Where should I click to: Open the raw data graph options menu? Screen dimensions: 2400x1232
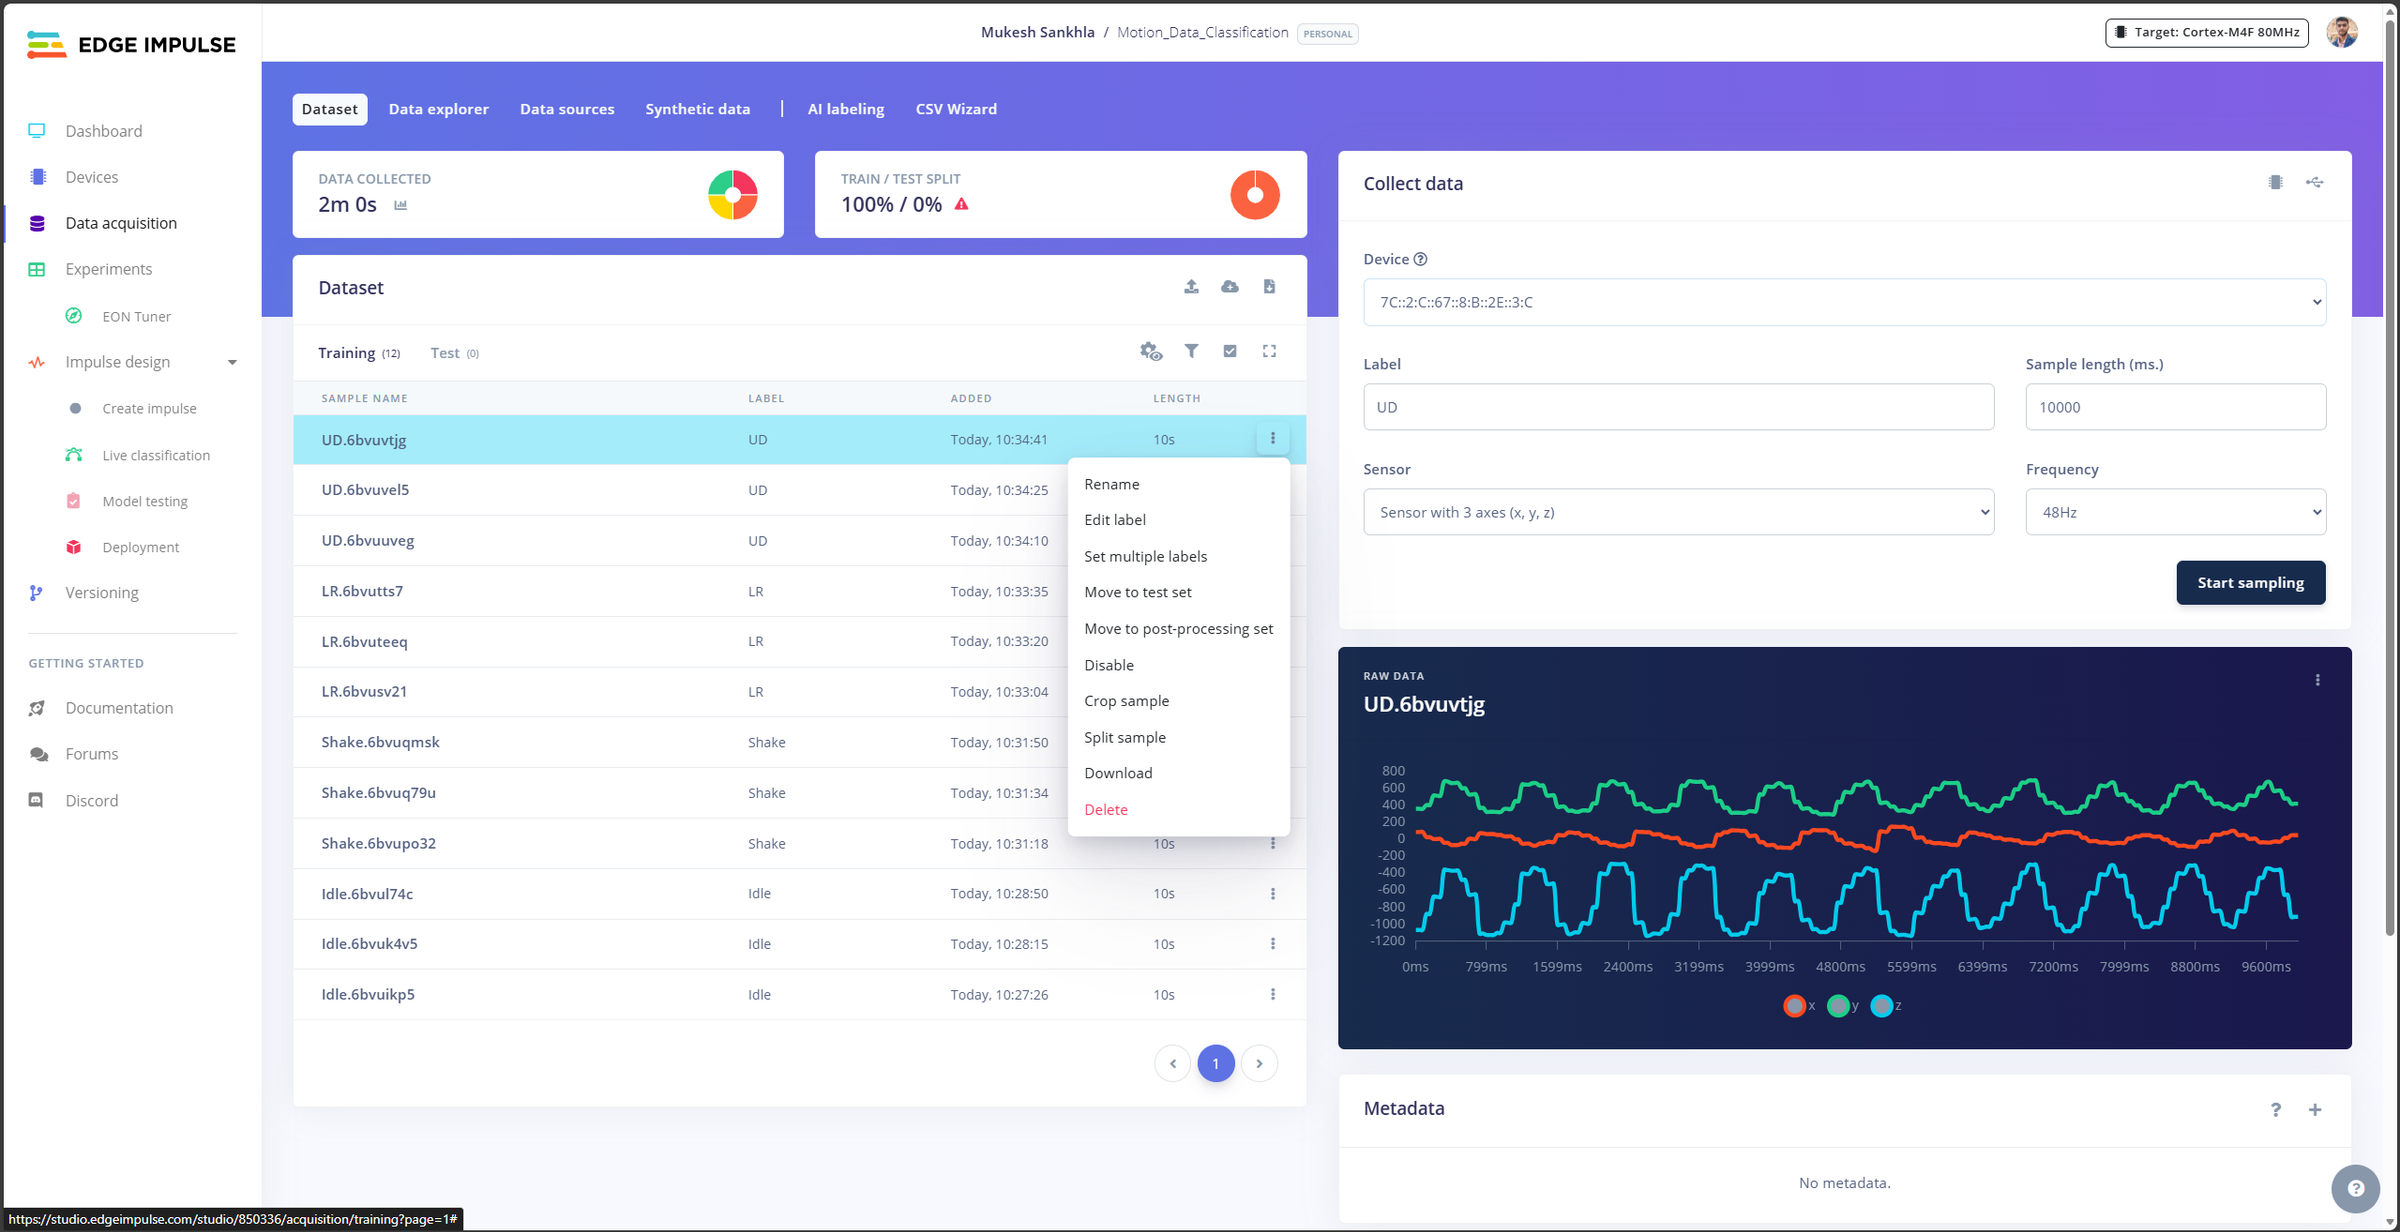point(2317,681)
